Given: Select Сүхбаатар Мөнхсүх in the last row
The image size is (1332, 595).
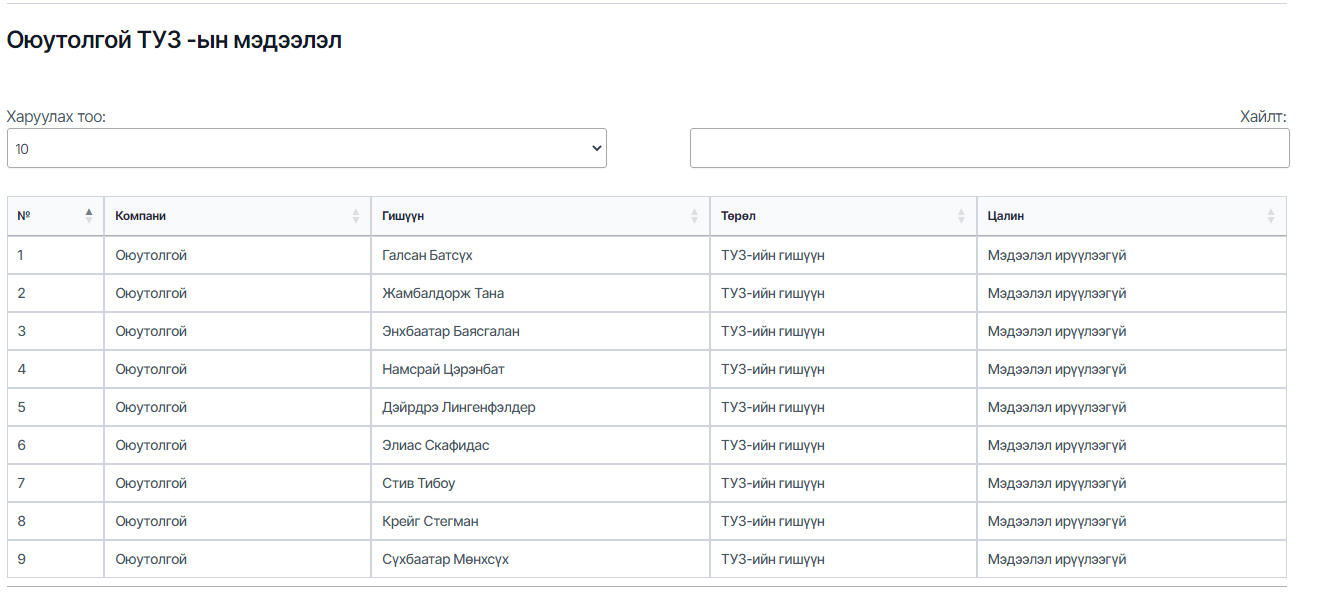Looking at the screenshot, I should click(445, 560).
